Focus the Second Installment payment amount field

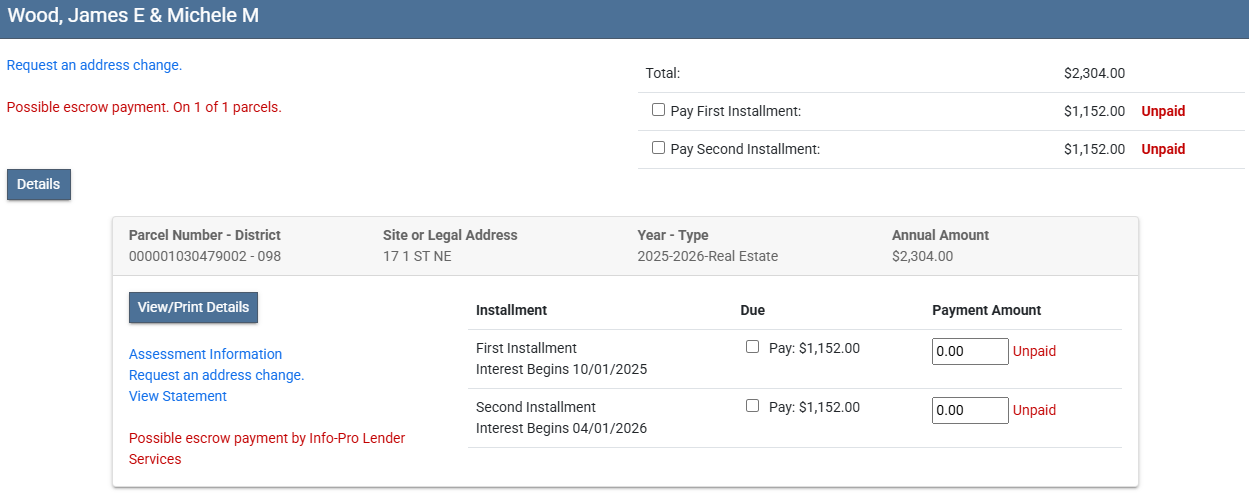point(969,410)
